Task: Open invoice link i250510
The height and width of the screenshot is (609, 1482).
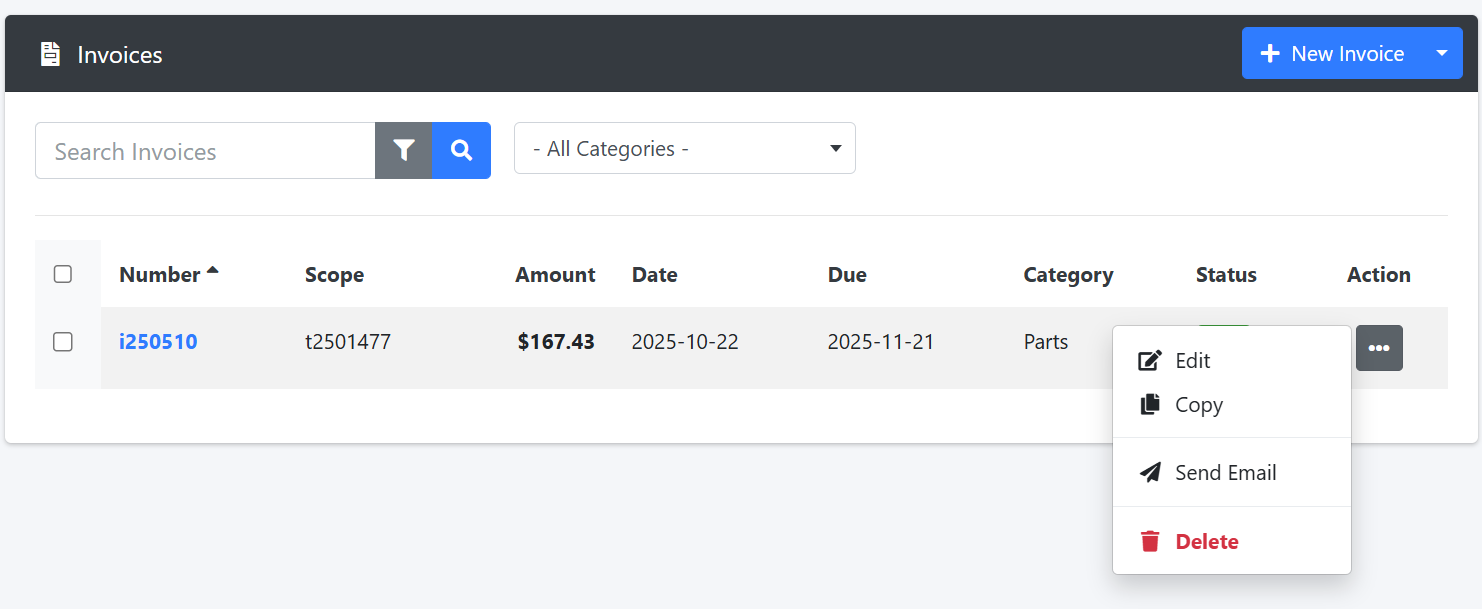Action: [x=158, y=342]
